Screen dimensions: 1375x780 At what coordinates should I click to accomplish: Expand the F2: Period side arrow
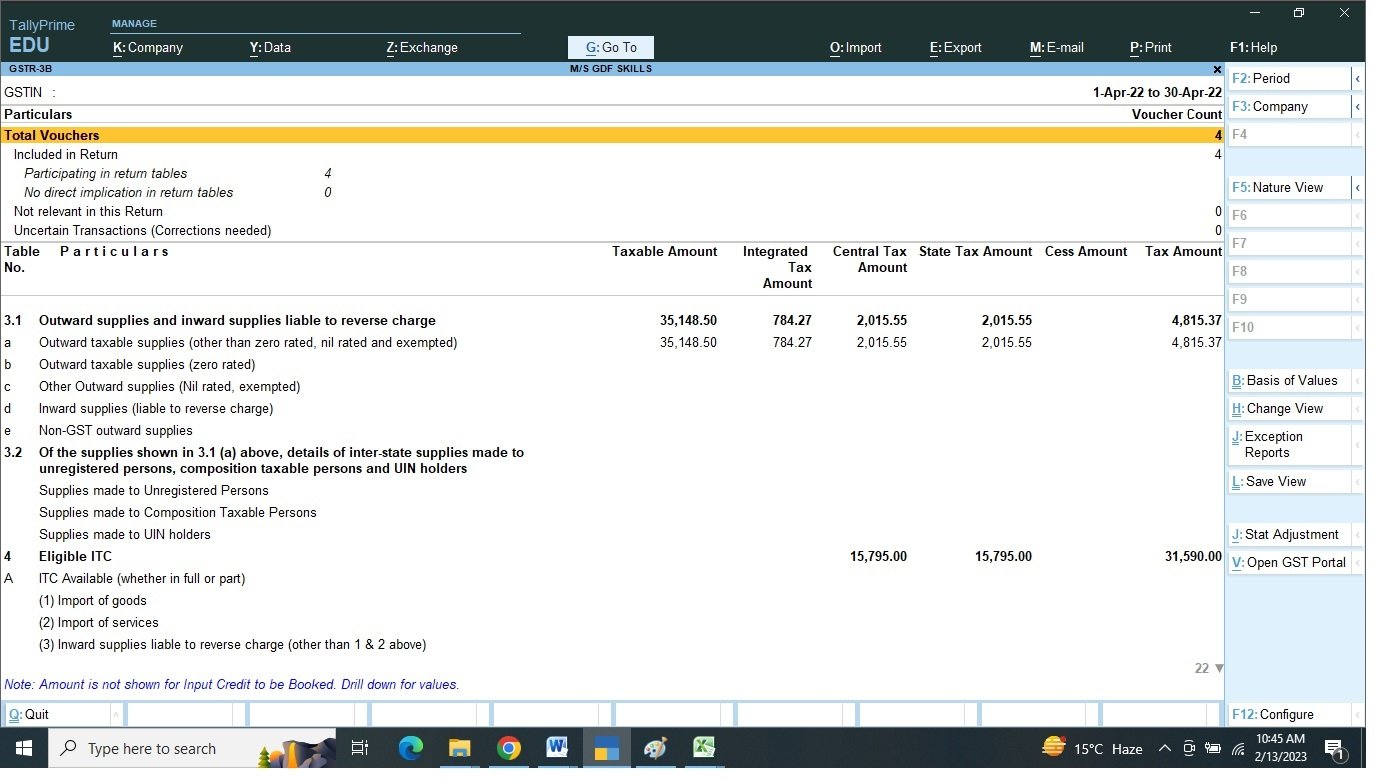(x=1357, y=78)
